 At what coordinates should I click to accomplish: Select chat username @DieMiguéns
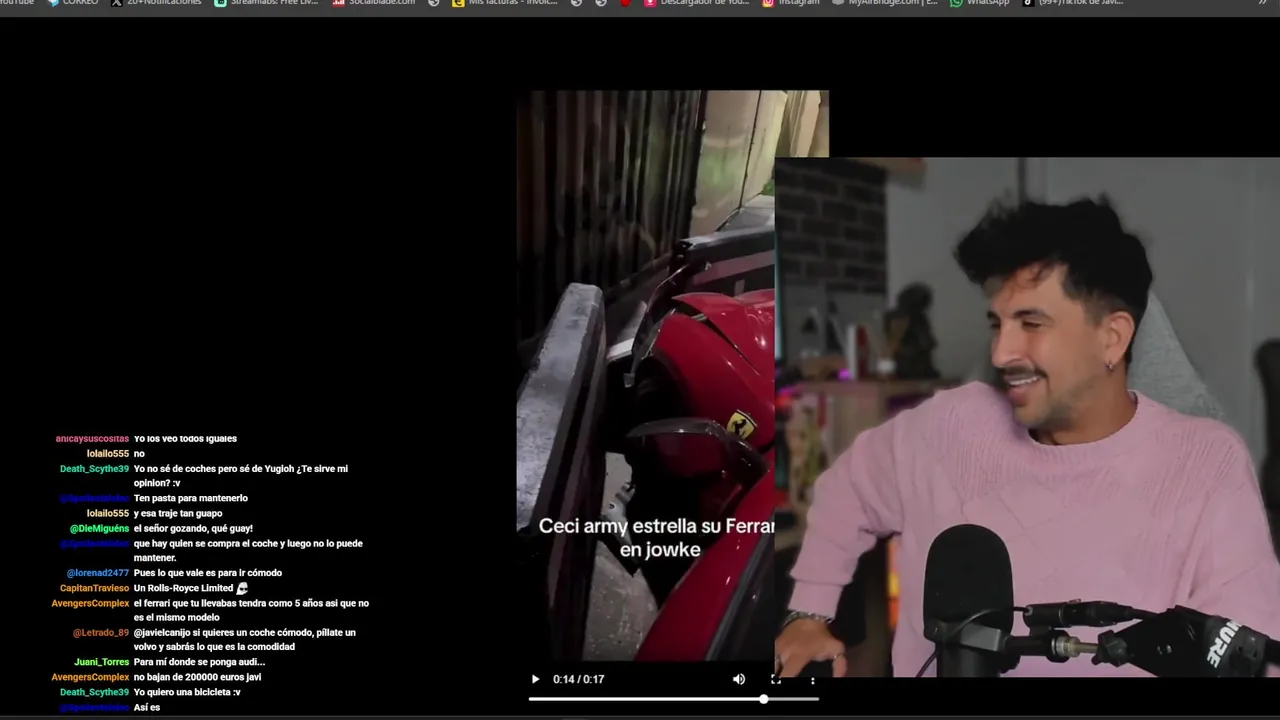pos(99,529)
